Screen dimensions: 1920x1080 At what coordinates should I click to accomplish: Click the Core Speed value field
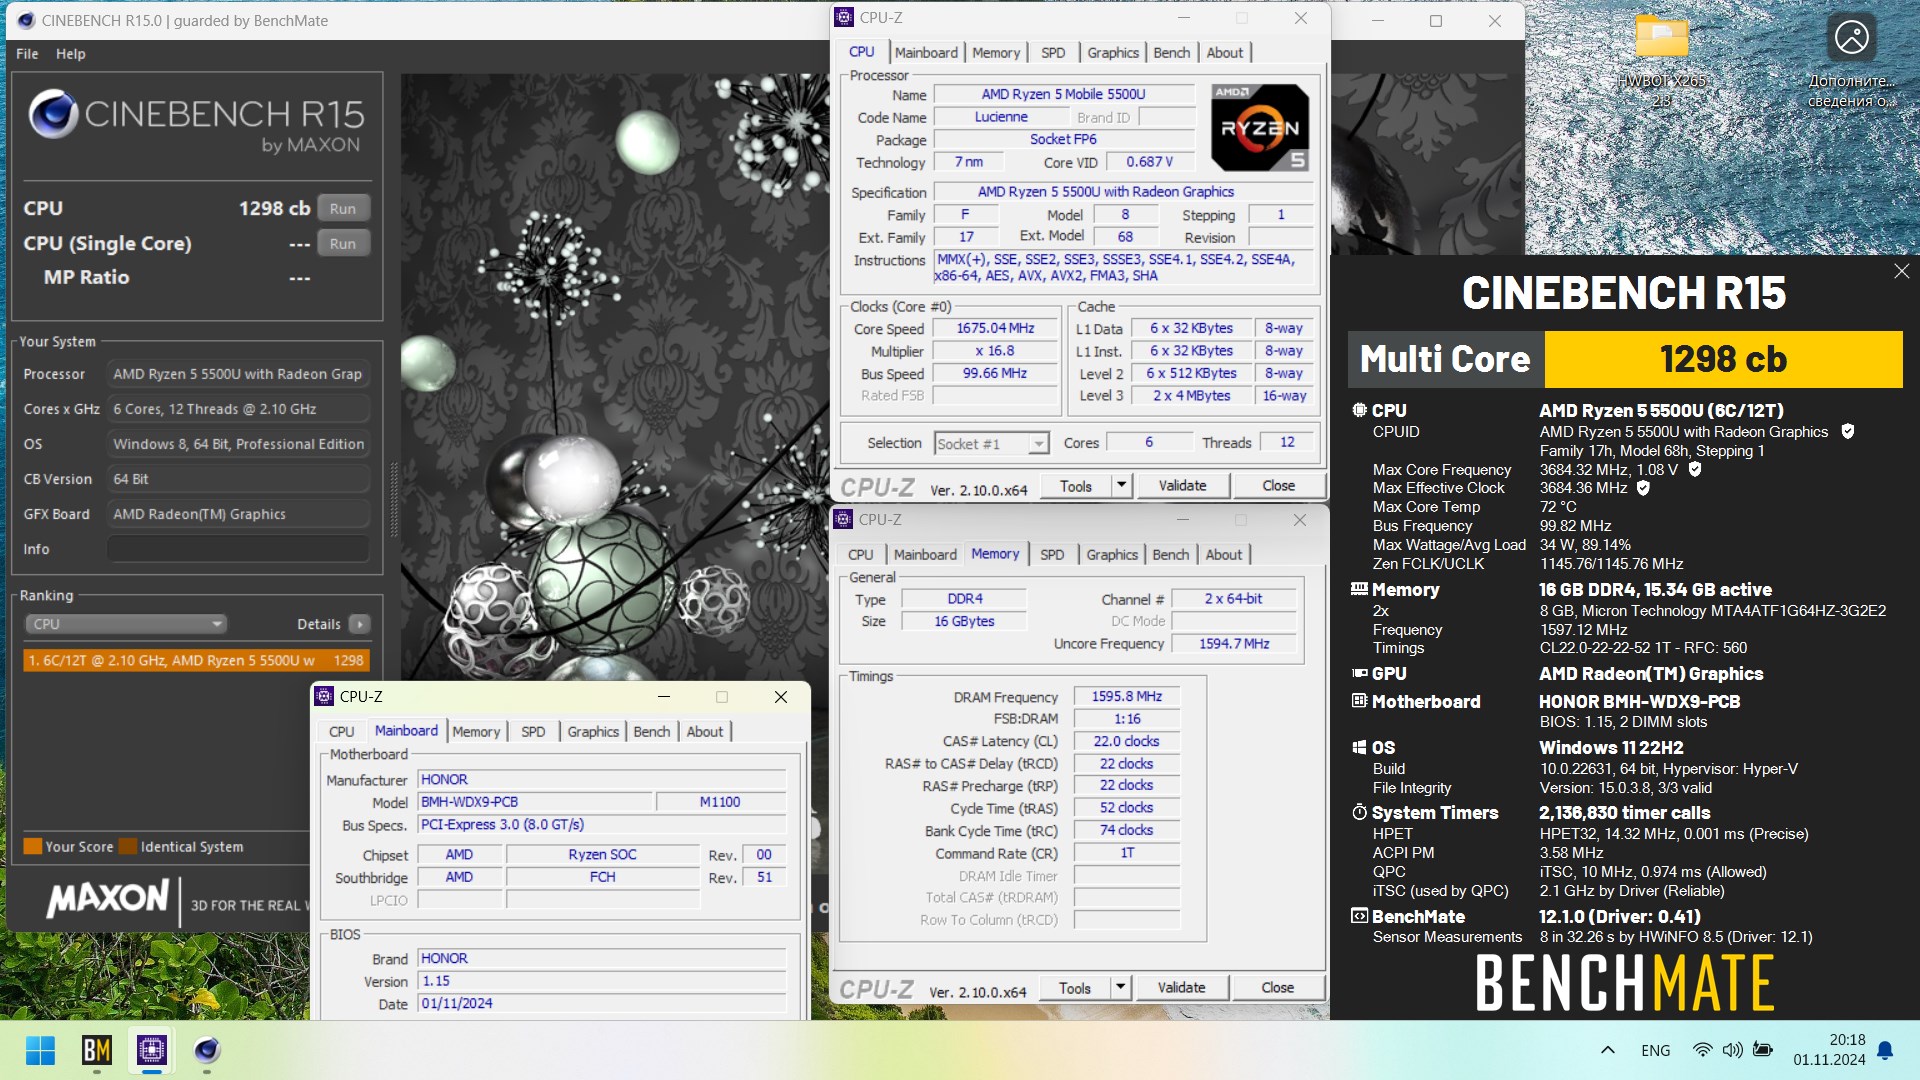pyautogui.click(x=995, y=328)
